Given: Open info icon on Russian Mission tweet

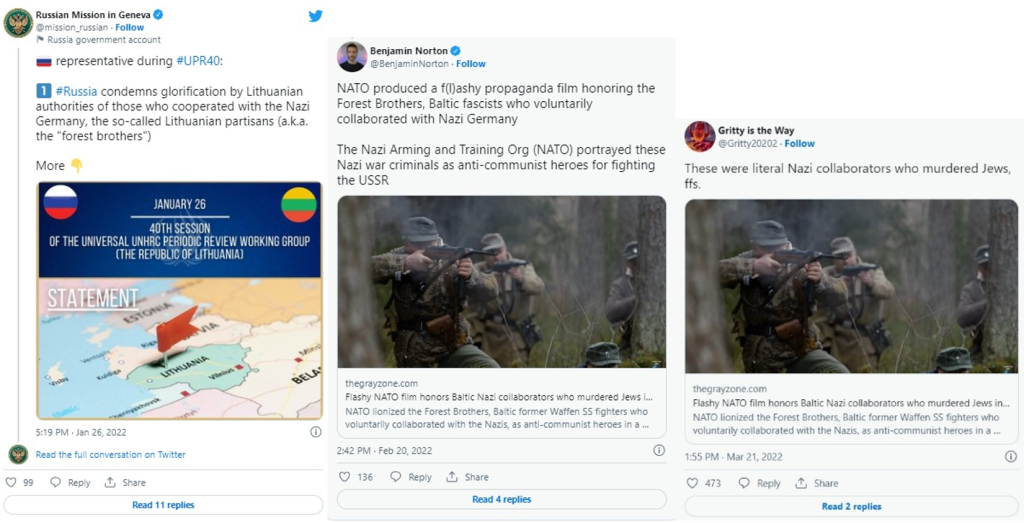Looking at the screenshot, I should click(x=316, y=432).
